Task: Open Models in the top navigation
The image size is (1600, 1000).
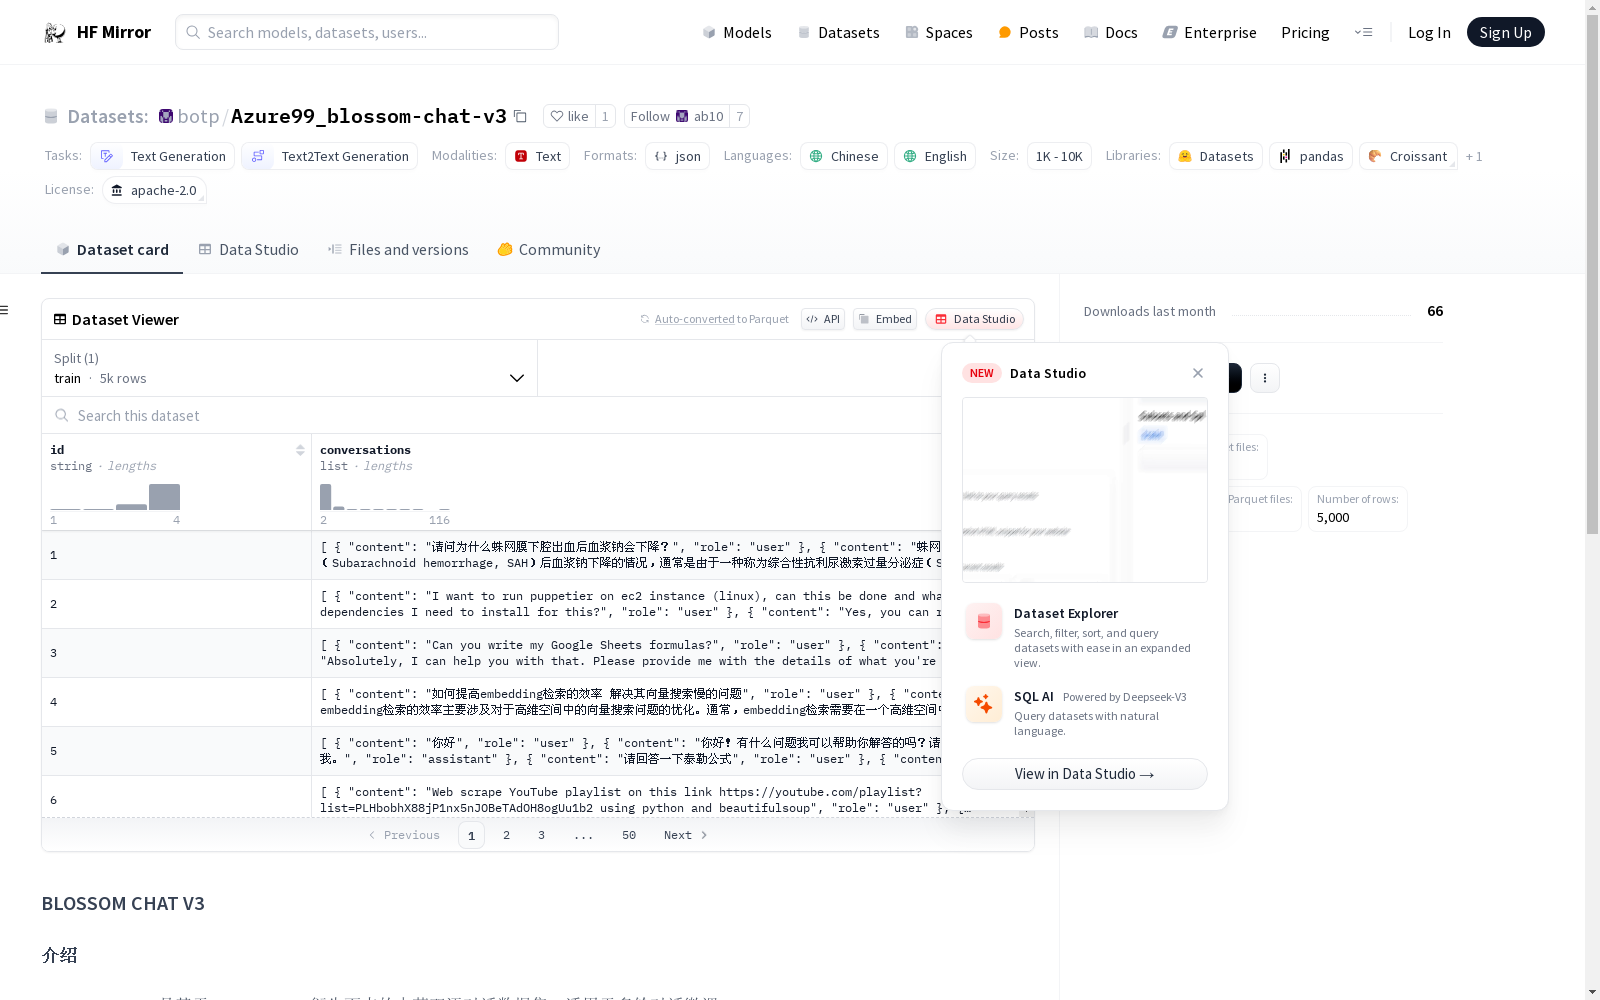Action: (737, 32)
